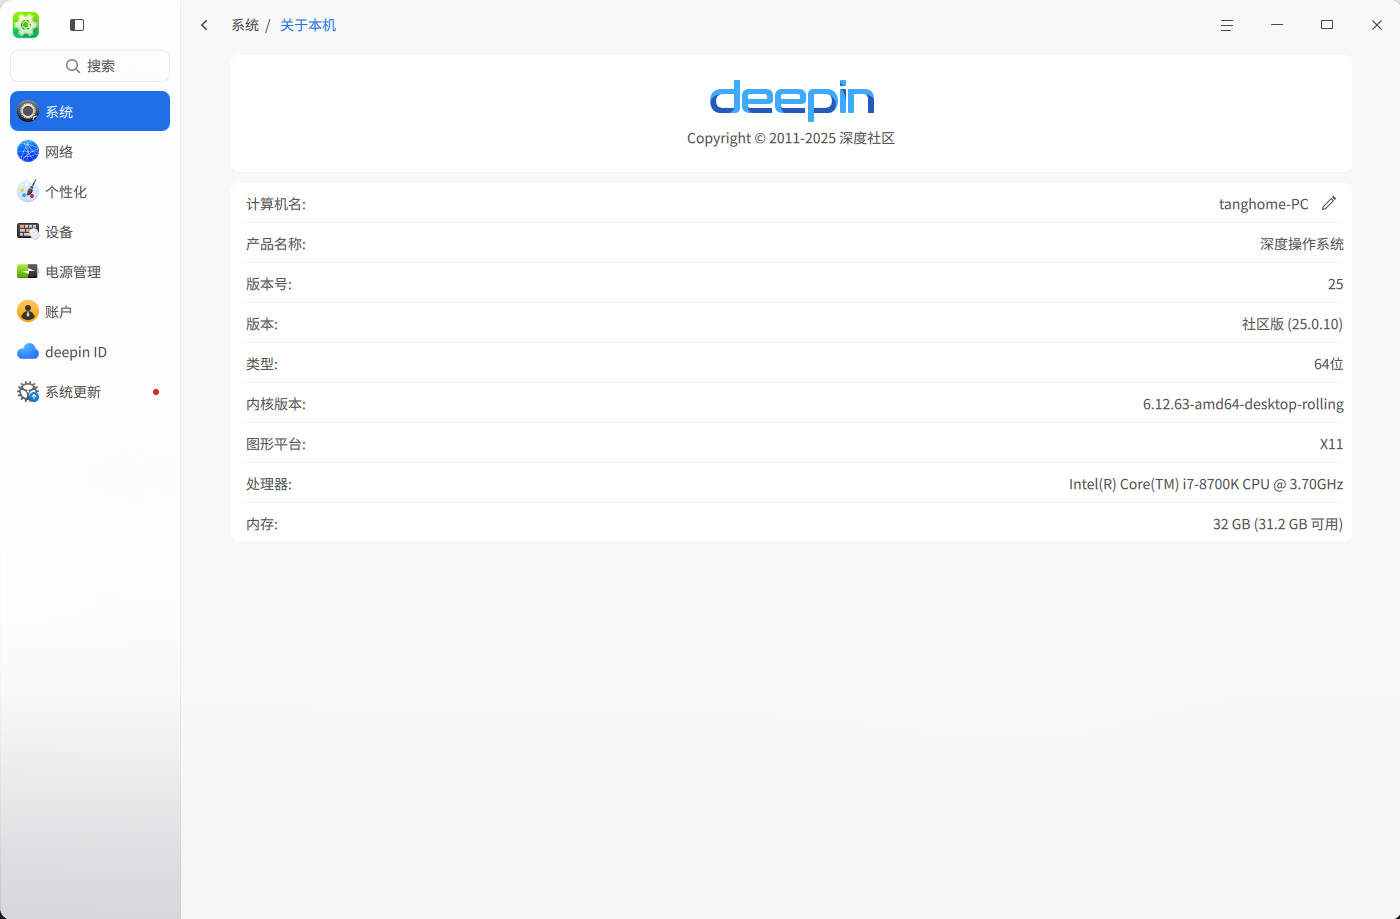Click the 关于本机 breadcrumb
The image size is (1400, 919).
point(308,25)
